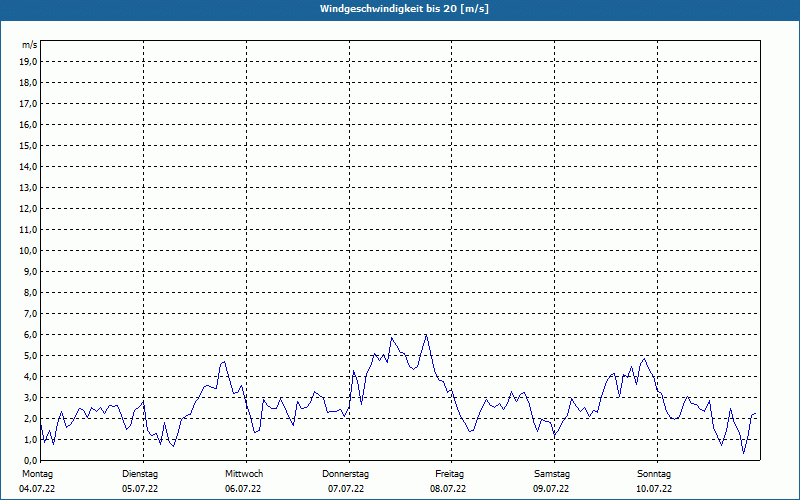
Task: Click the 'Samstag' day label
Action: (x=552, y=474)
